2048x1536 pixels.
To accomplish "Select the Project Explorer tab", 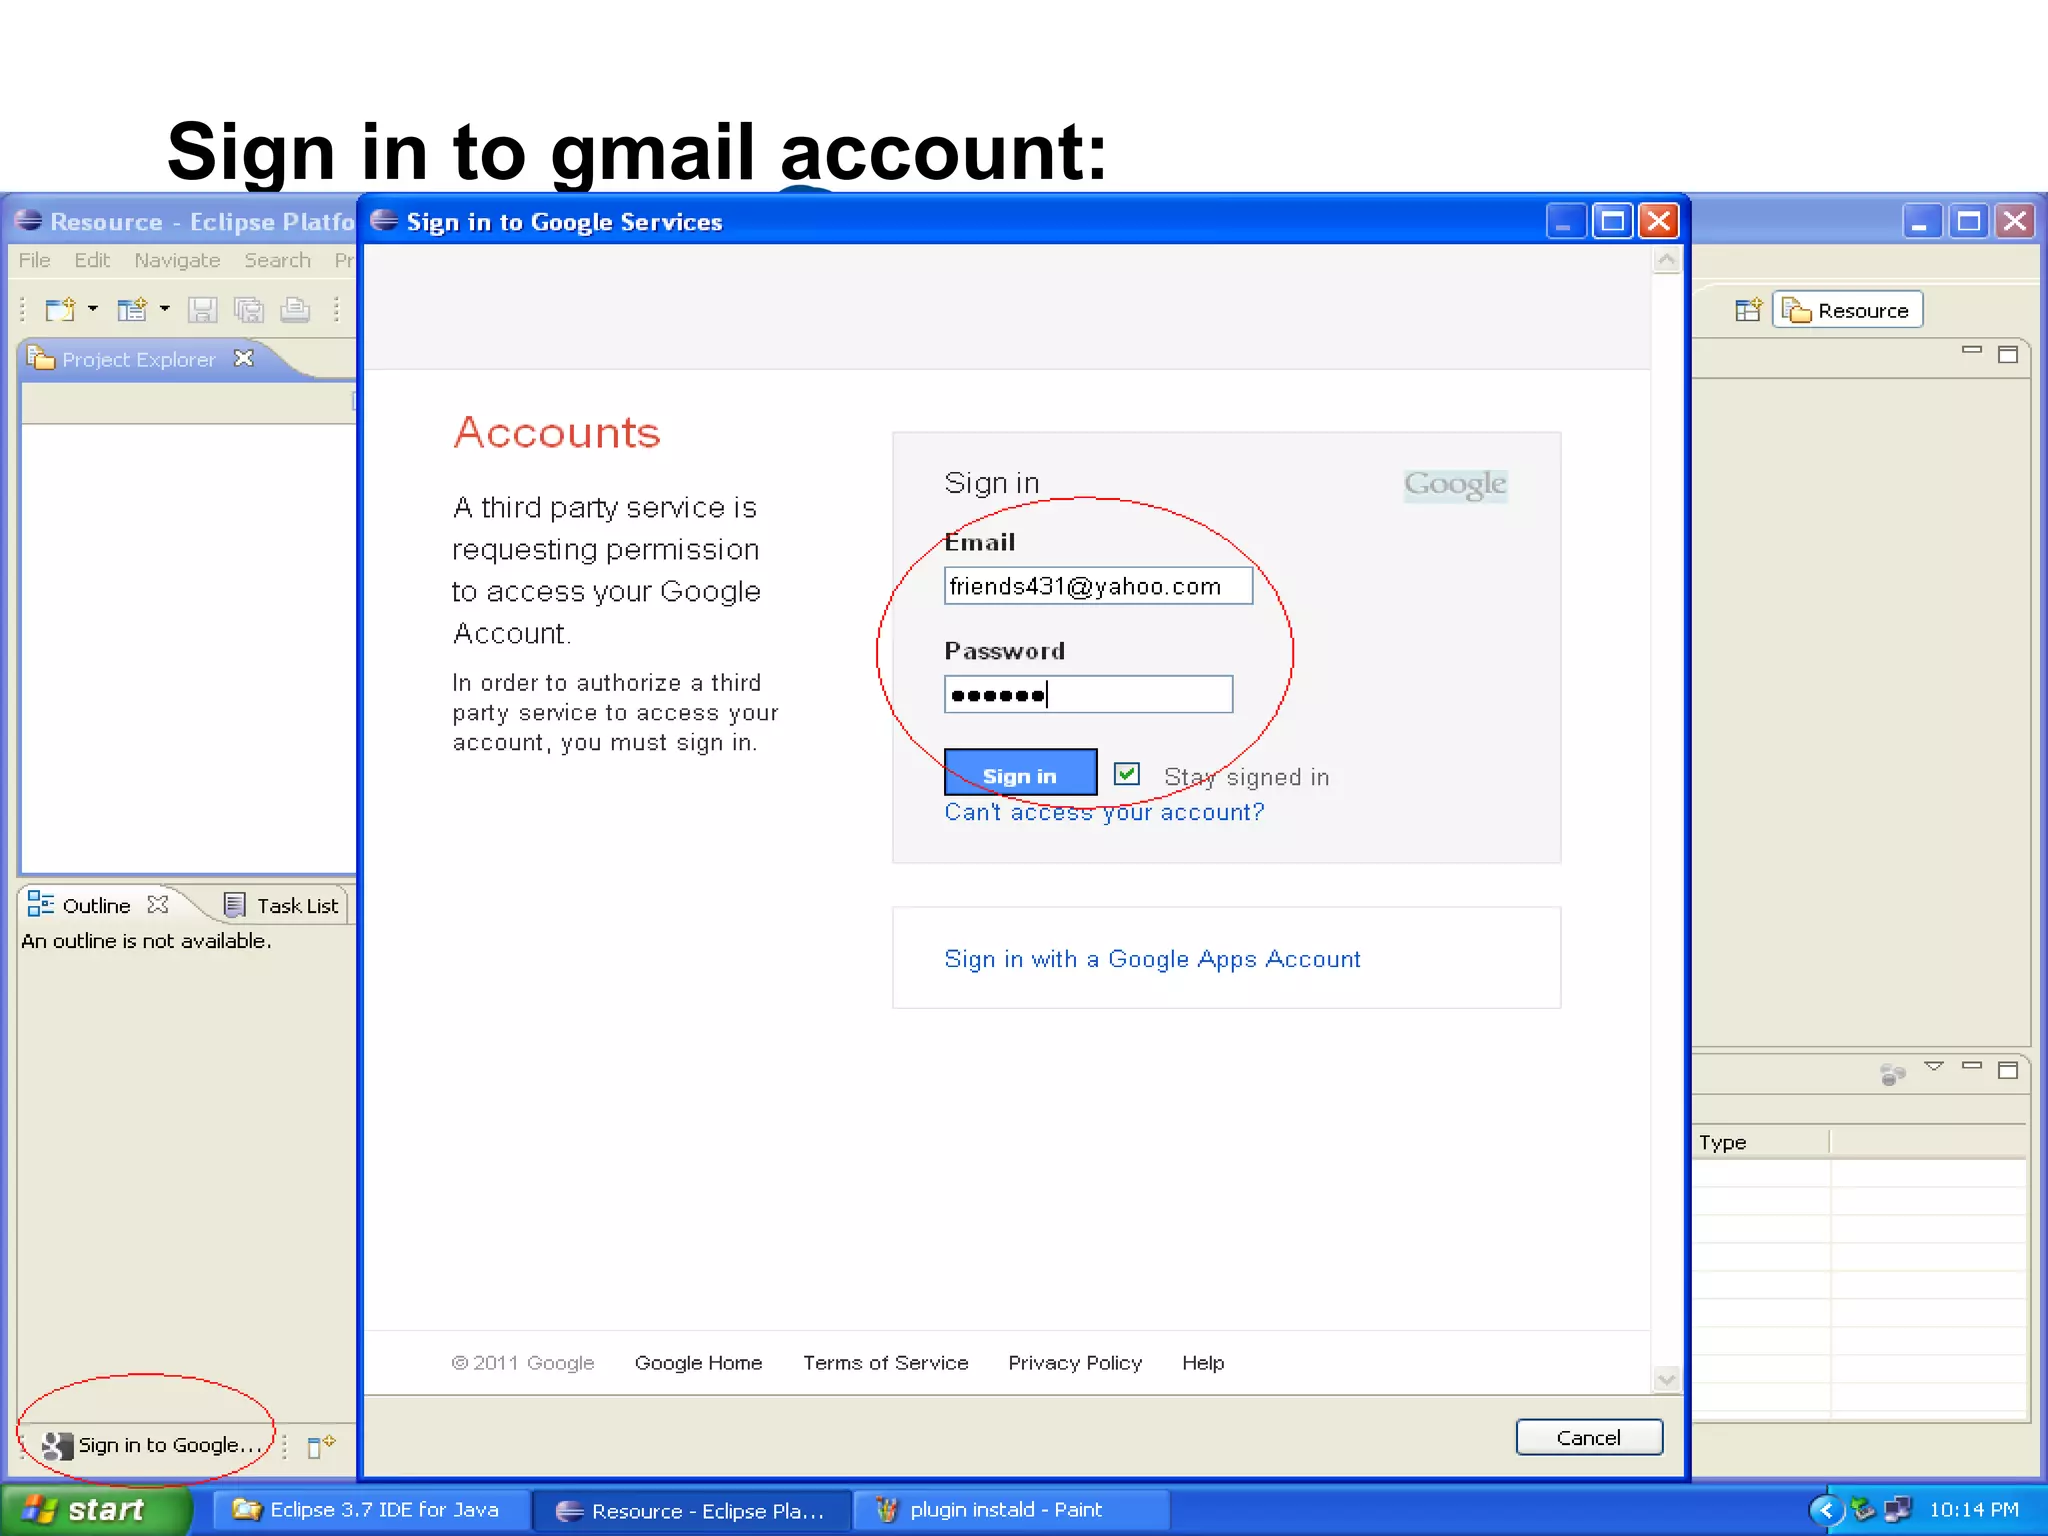I will coord(138,359).
